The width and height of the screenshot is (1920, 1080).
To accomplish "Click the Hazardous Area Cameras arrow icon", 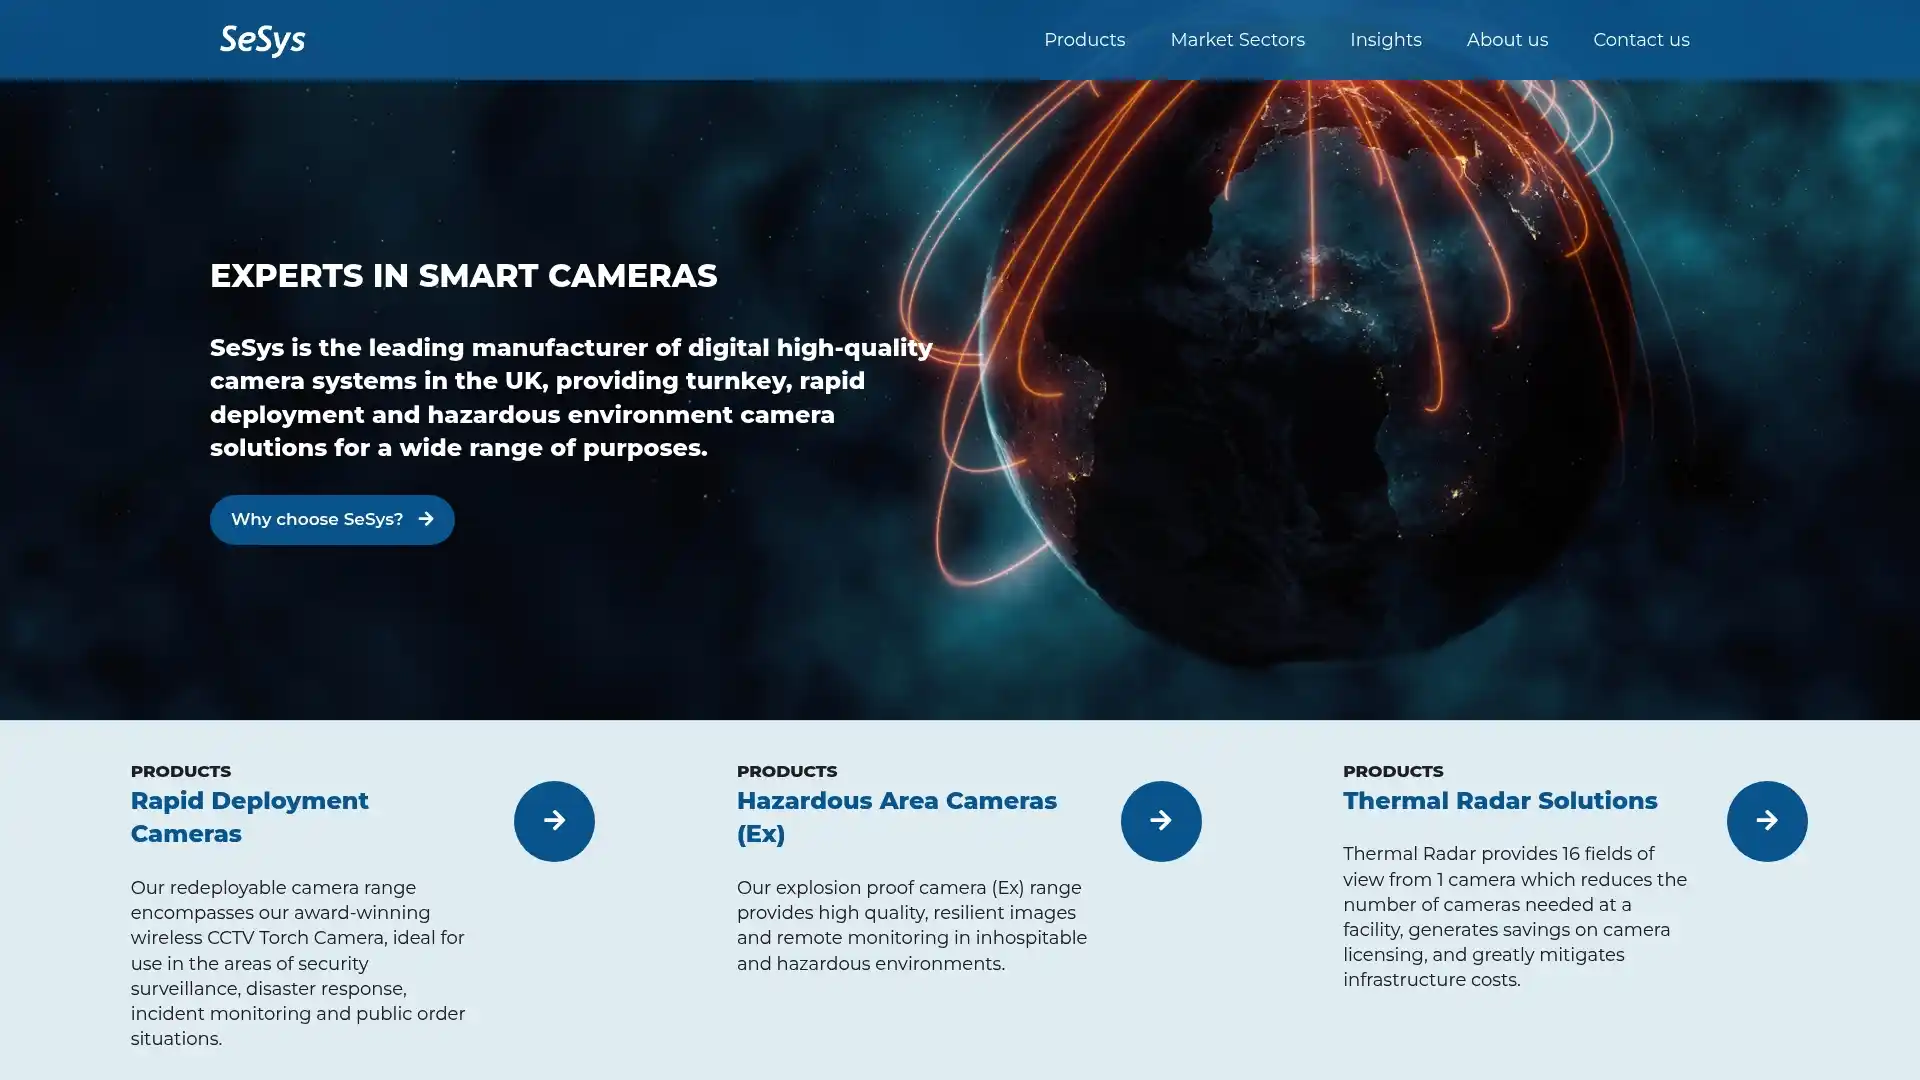I will 1161,821.
